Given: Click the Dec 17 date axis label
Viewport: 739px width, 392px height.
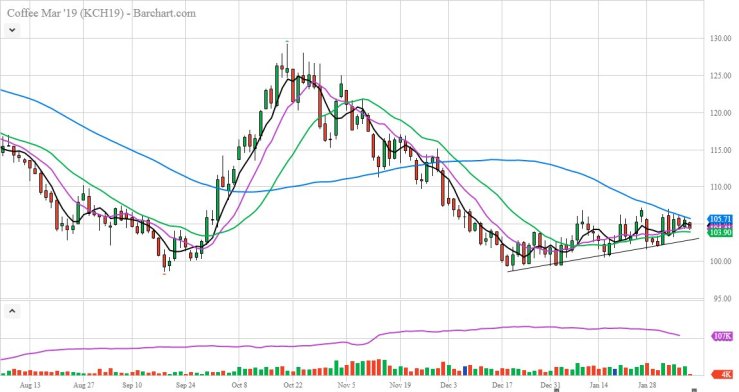Looking at the screenshot, I should [x=502, y=385].
